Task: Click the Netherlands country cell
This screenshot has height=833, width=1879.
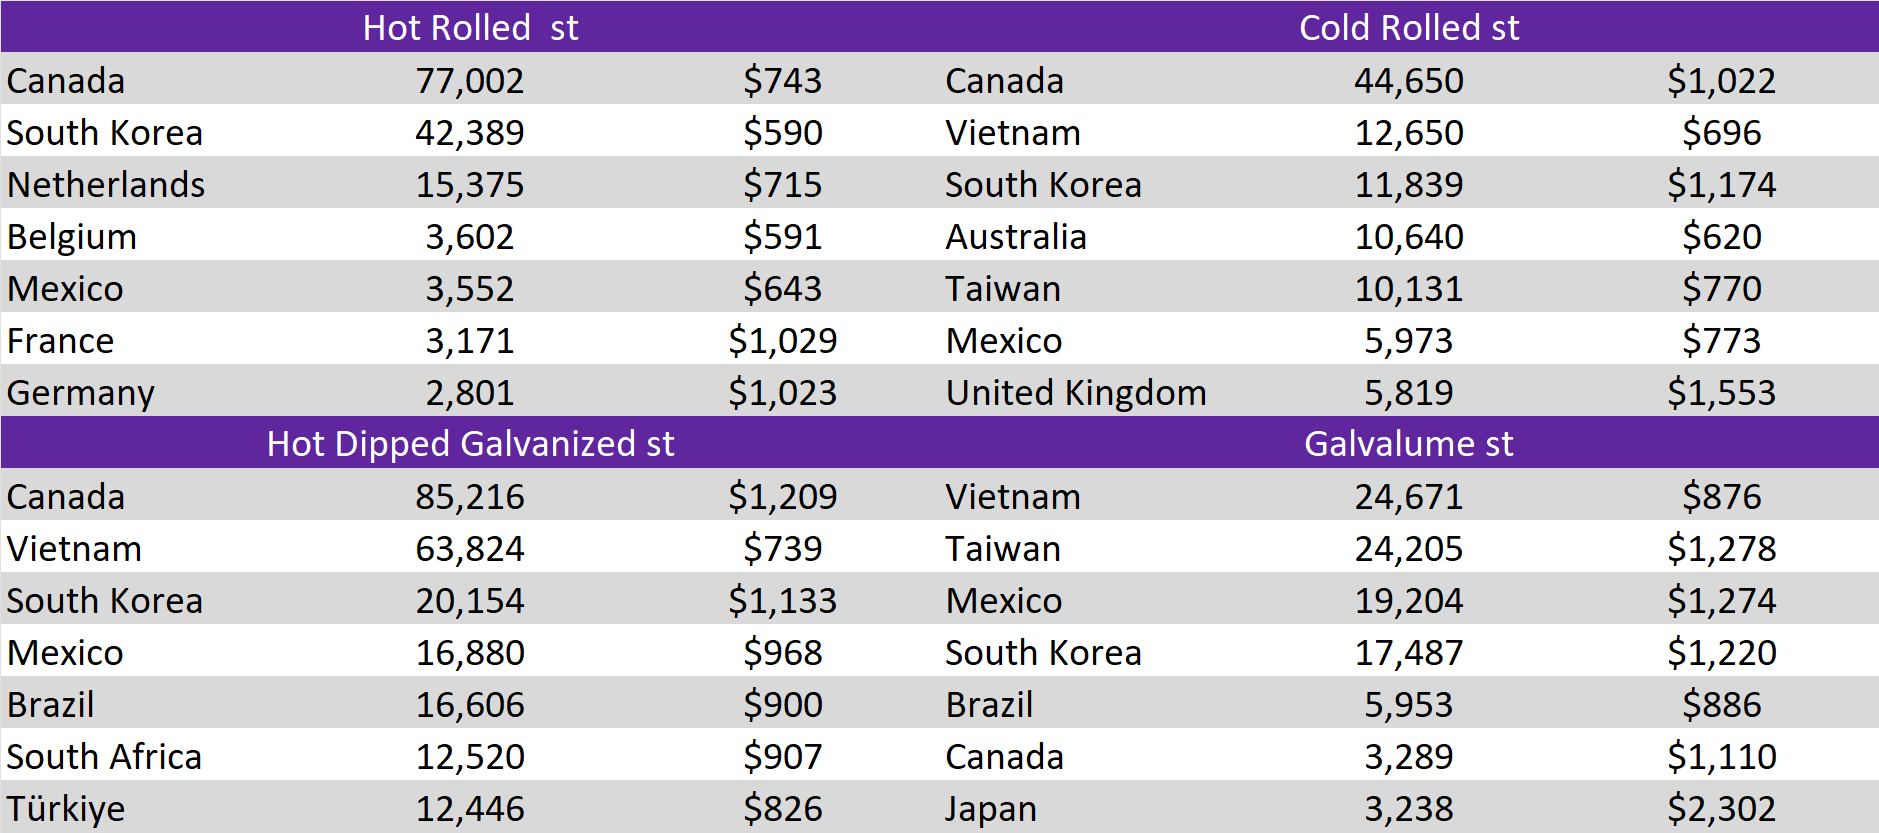Action: [106, 185]
